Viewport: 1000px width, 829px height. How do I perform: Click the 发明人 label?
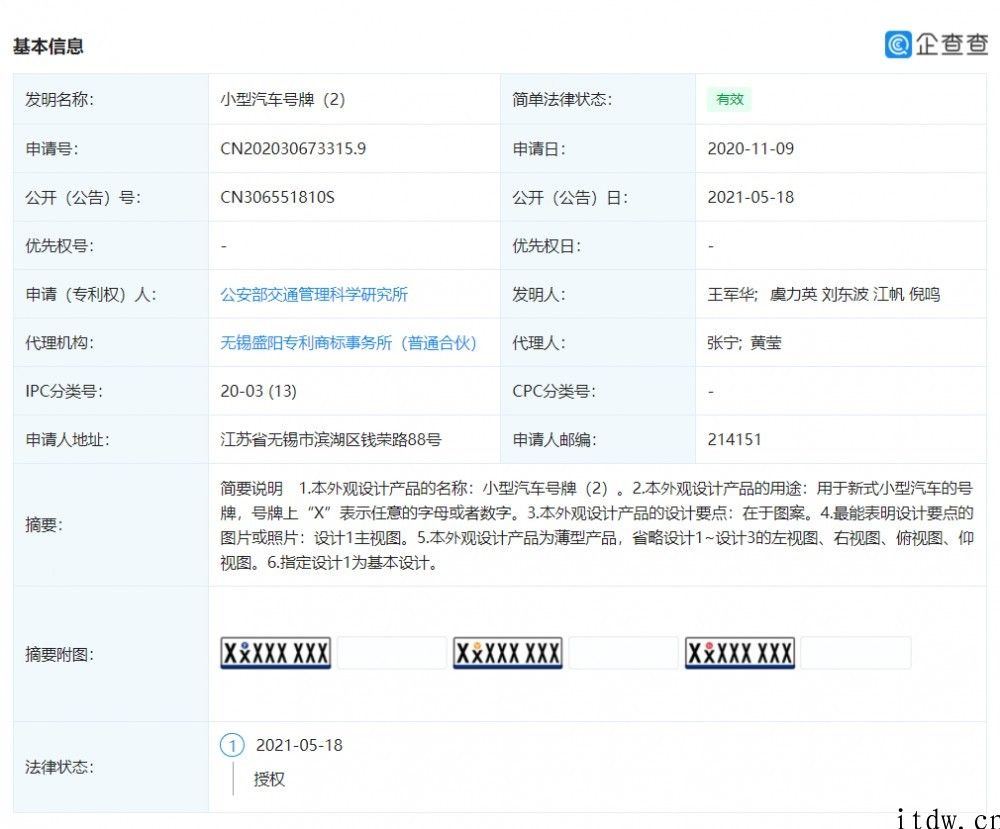click(x=538, y=295)
